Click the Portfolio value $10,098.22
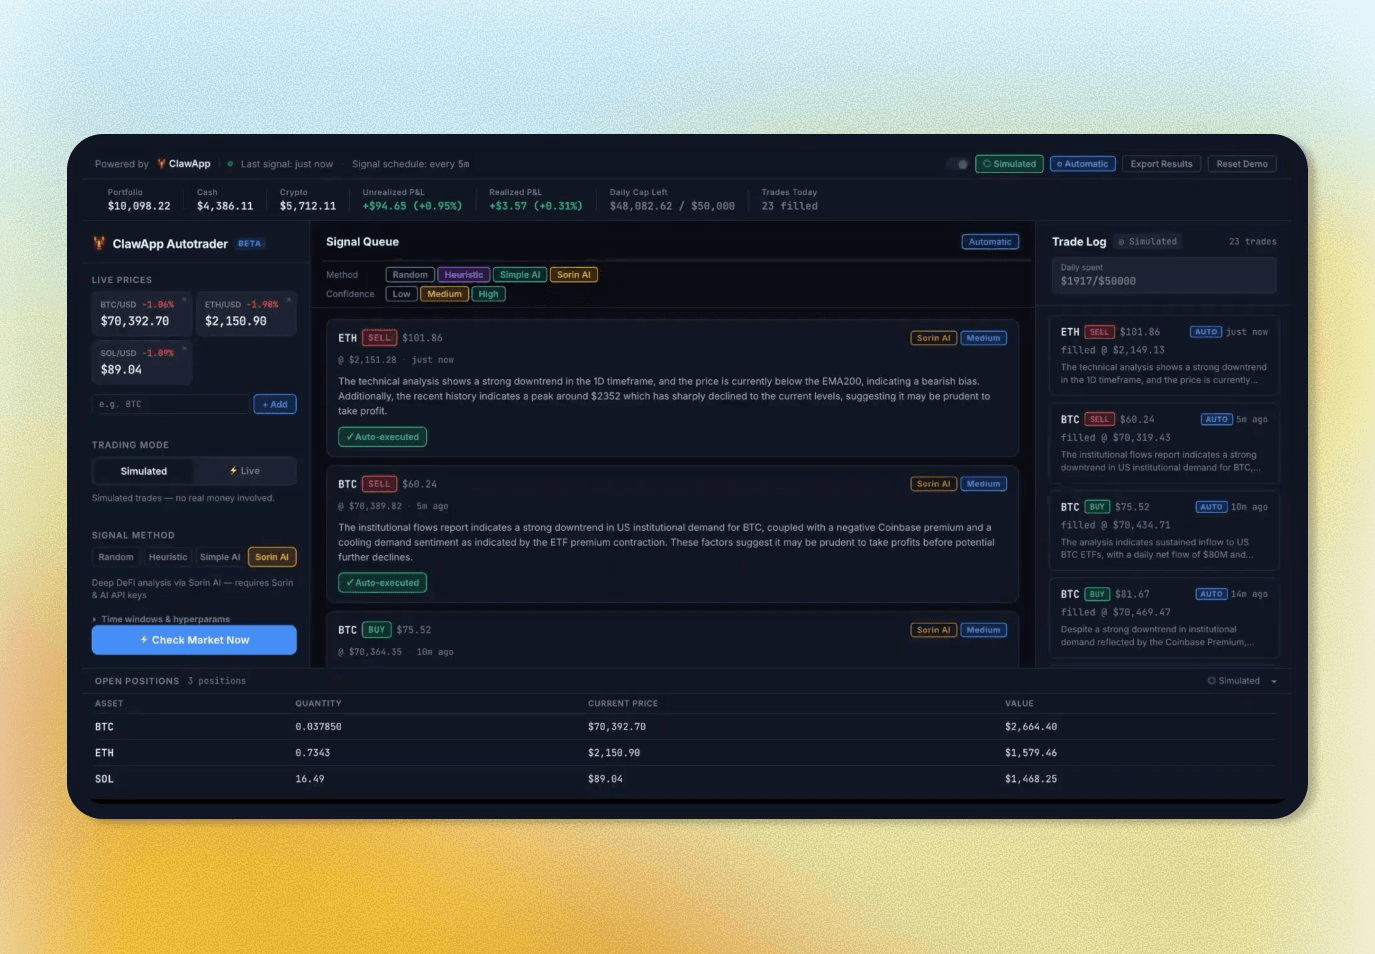 click(x=139, y=206)
